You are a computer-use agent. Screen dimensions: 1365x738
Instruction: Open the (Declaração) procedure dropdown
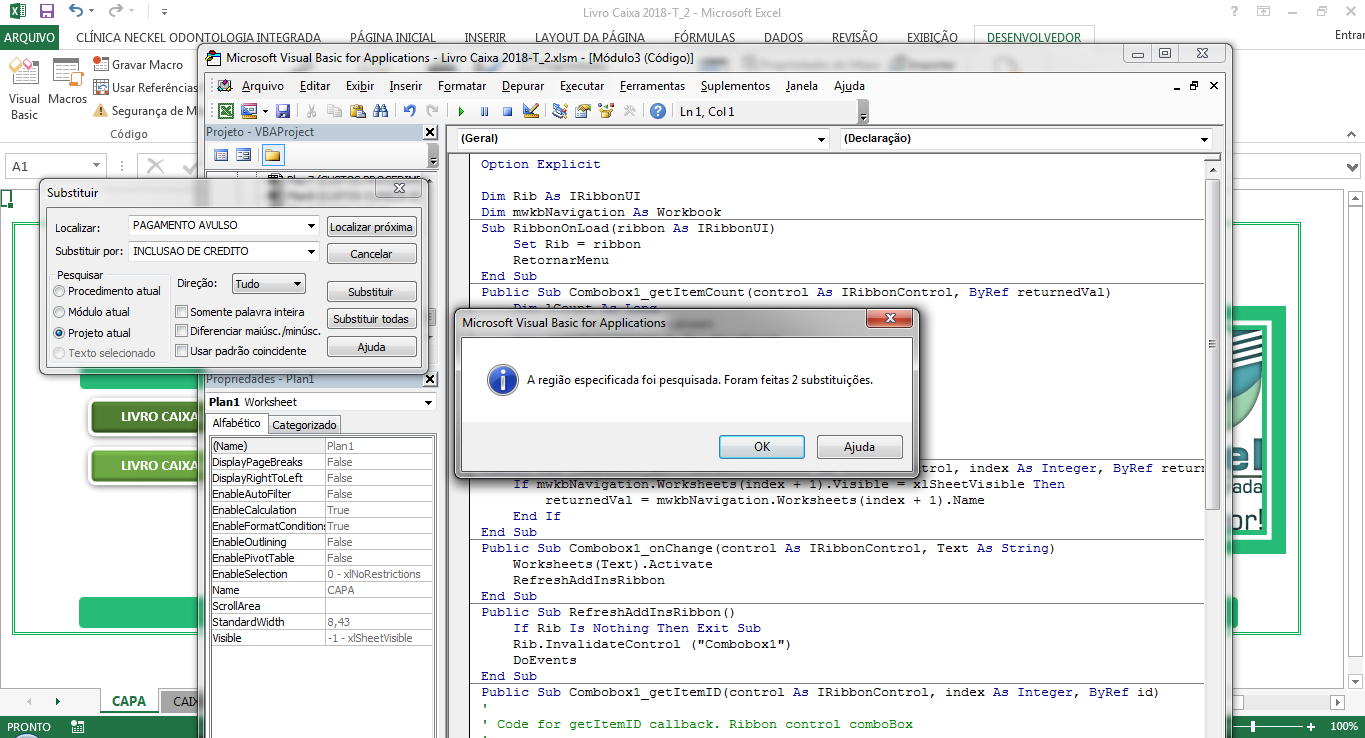tap(1204, 139)
